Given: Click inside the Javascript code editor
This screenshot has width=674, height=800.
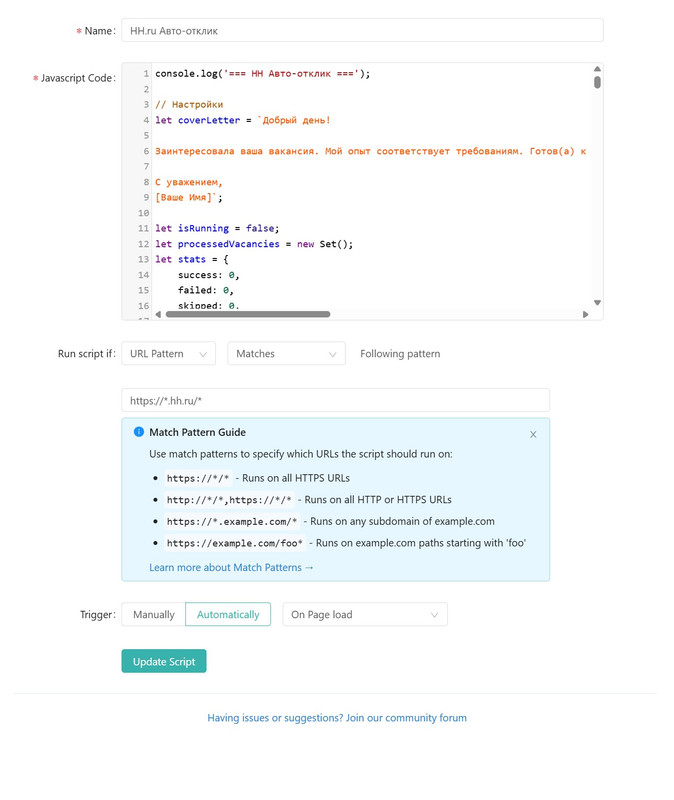Looking at the screenshot, I should [362, 191].
